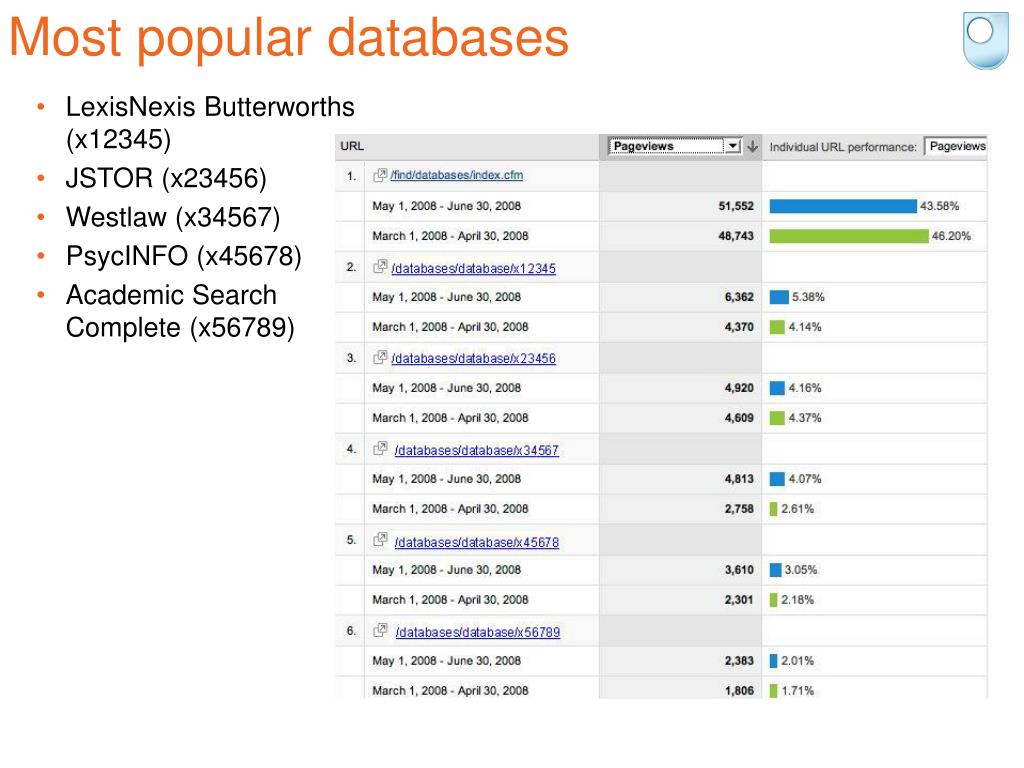Click the blue 5.38% performance bar

point(779,297)
